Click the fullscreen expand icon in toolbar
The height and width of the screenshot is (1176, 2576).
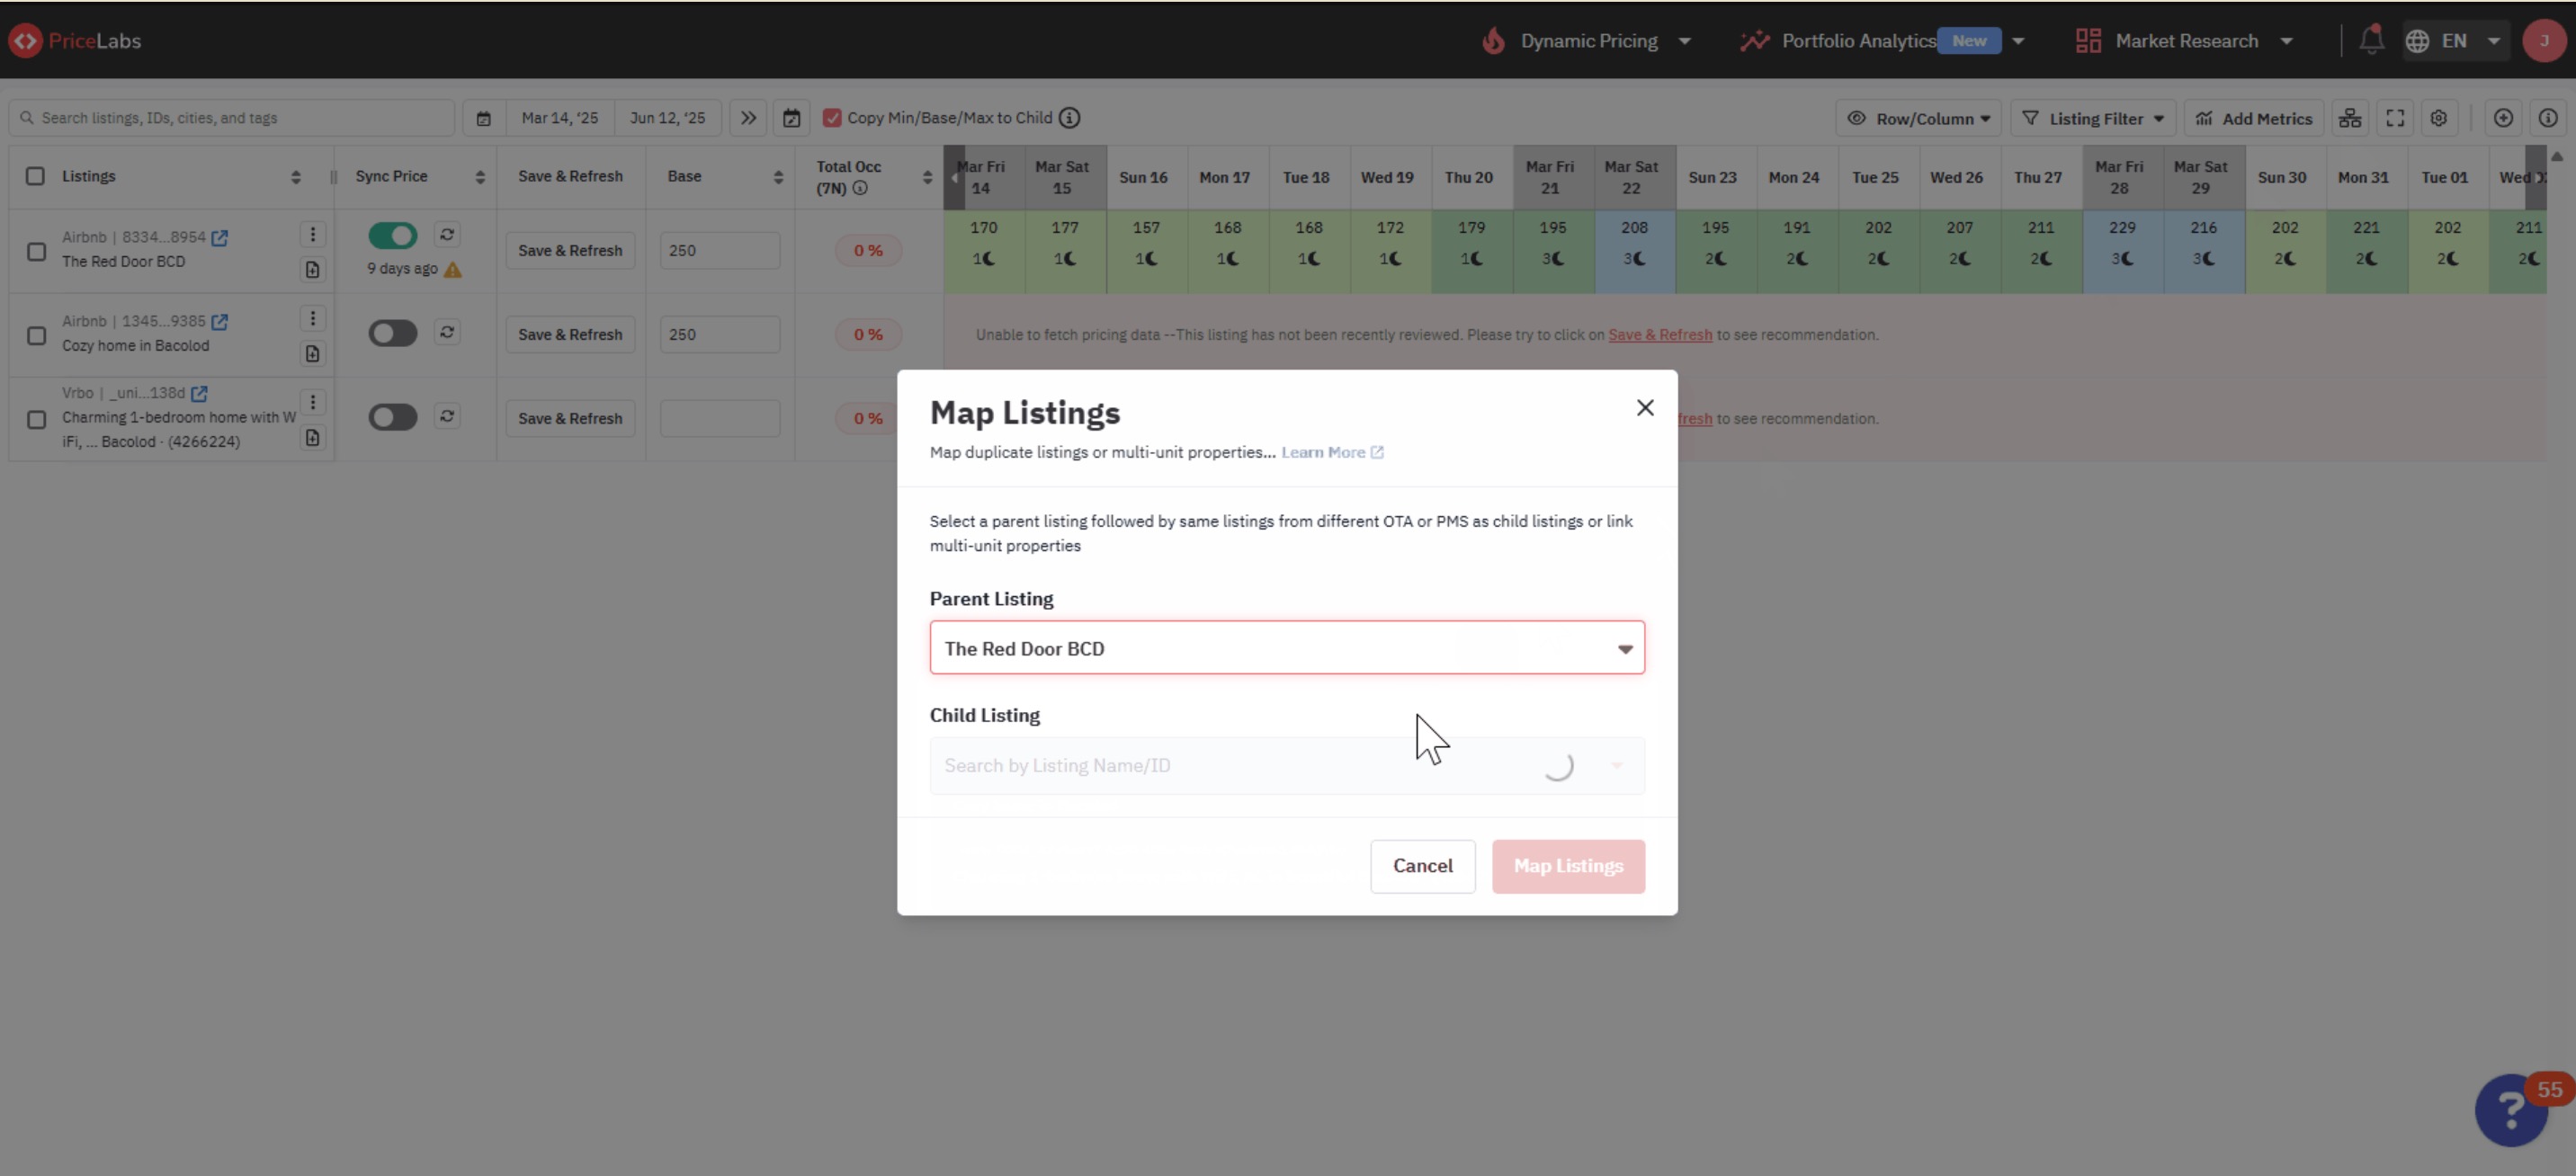pyautogui.click(x=2395, y=118)
